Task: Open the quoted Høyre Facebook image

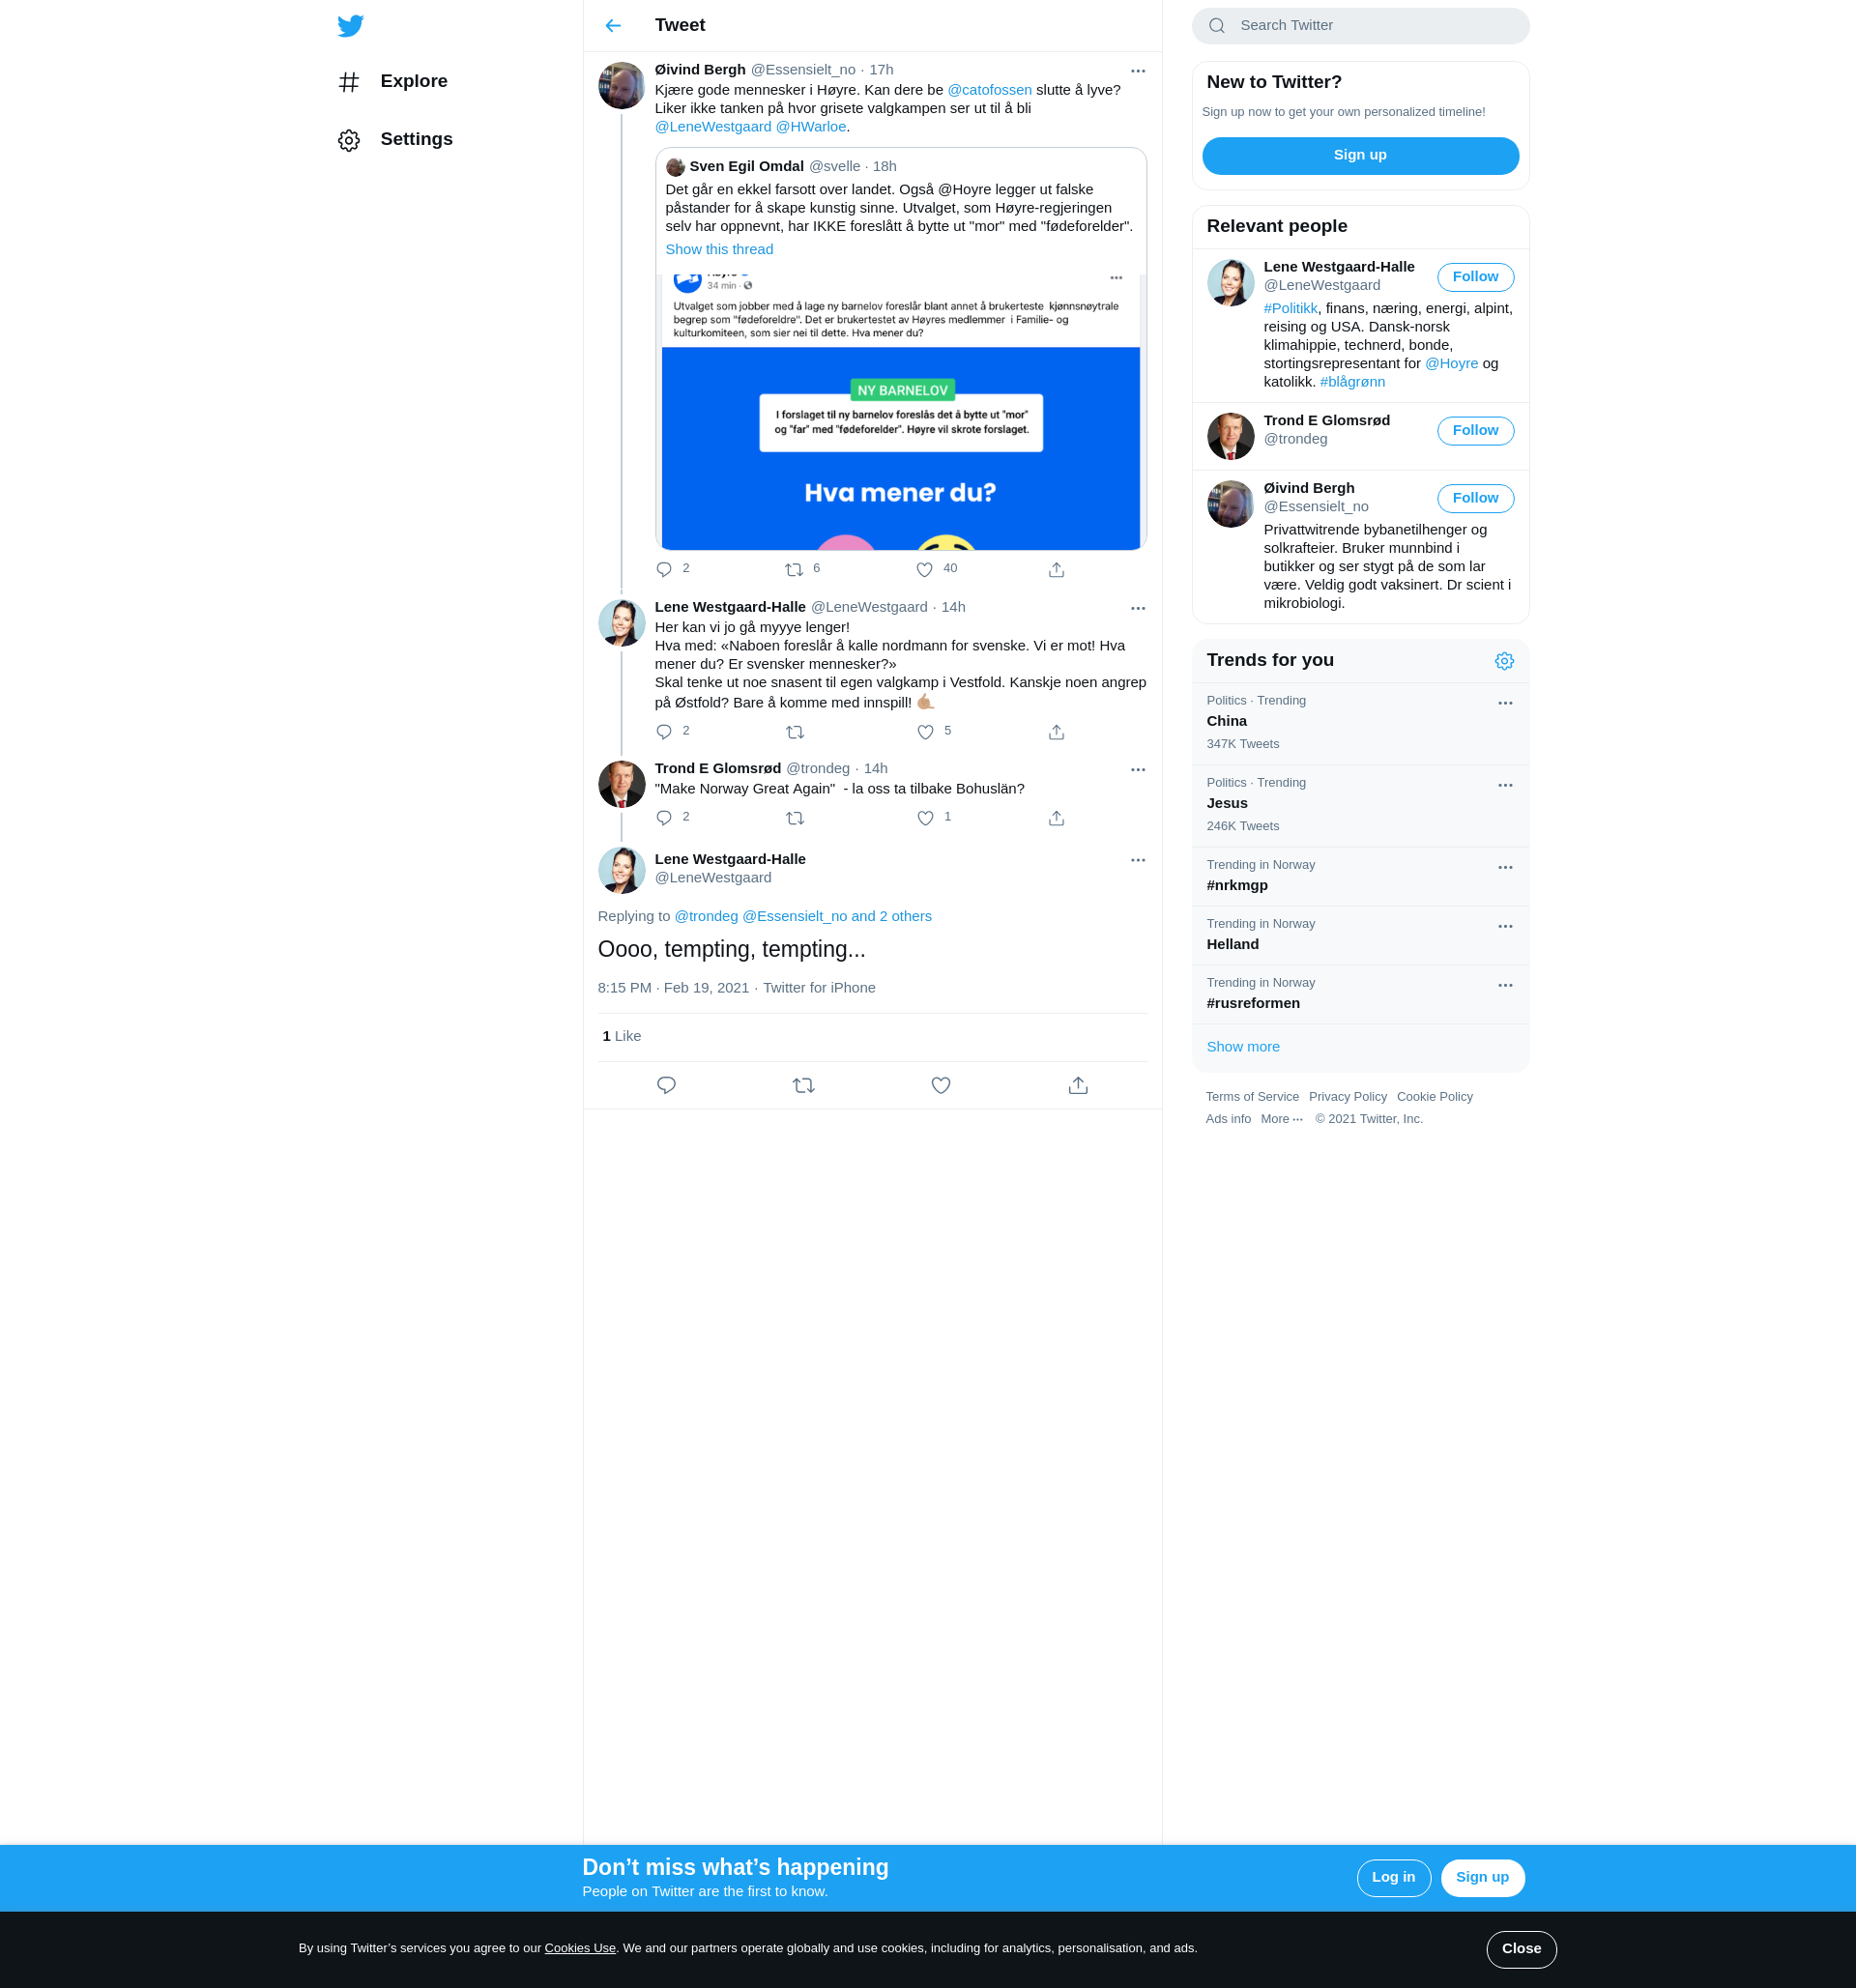Action: coord(900,410)
